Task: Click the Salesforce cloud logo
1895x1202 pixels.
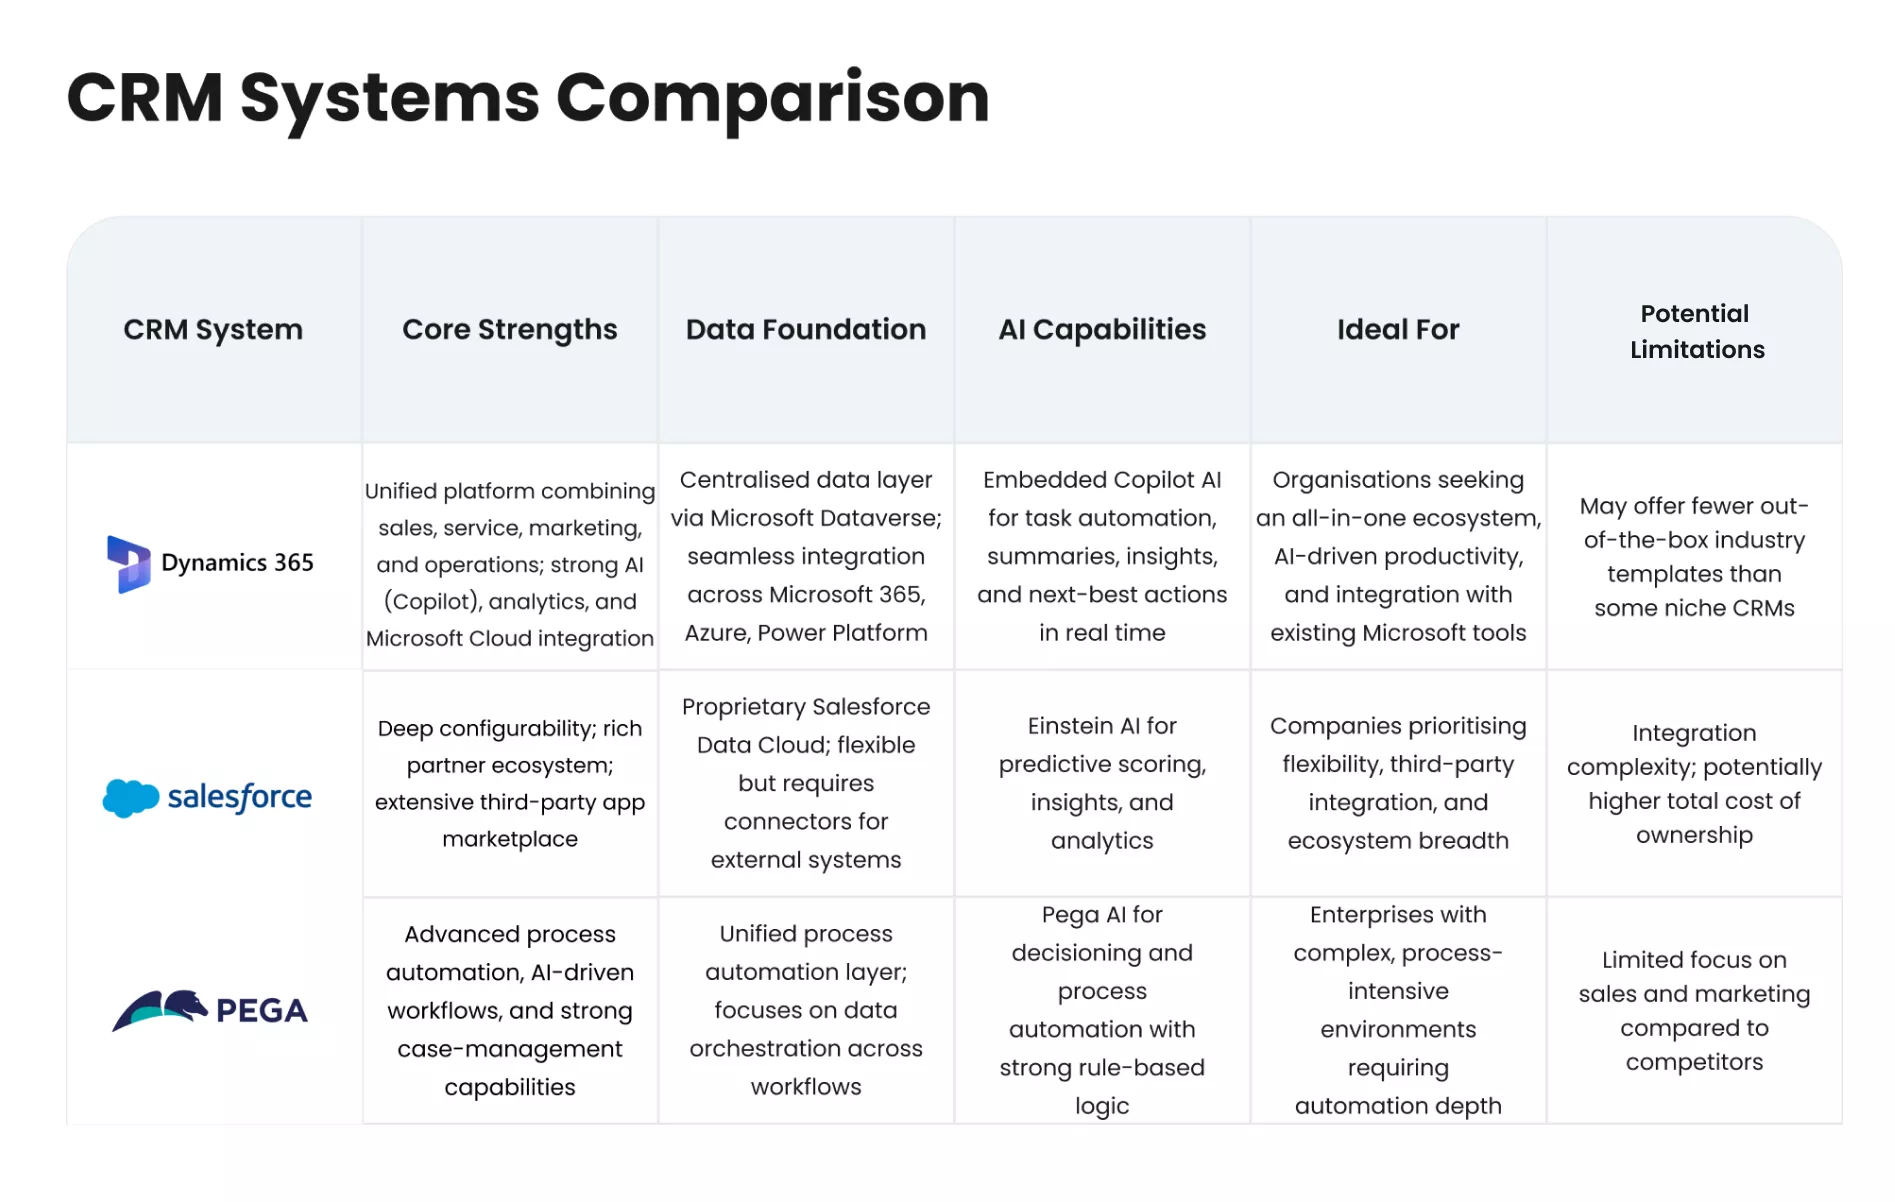Action: coord(130,798)
